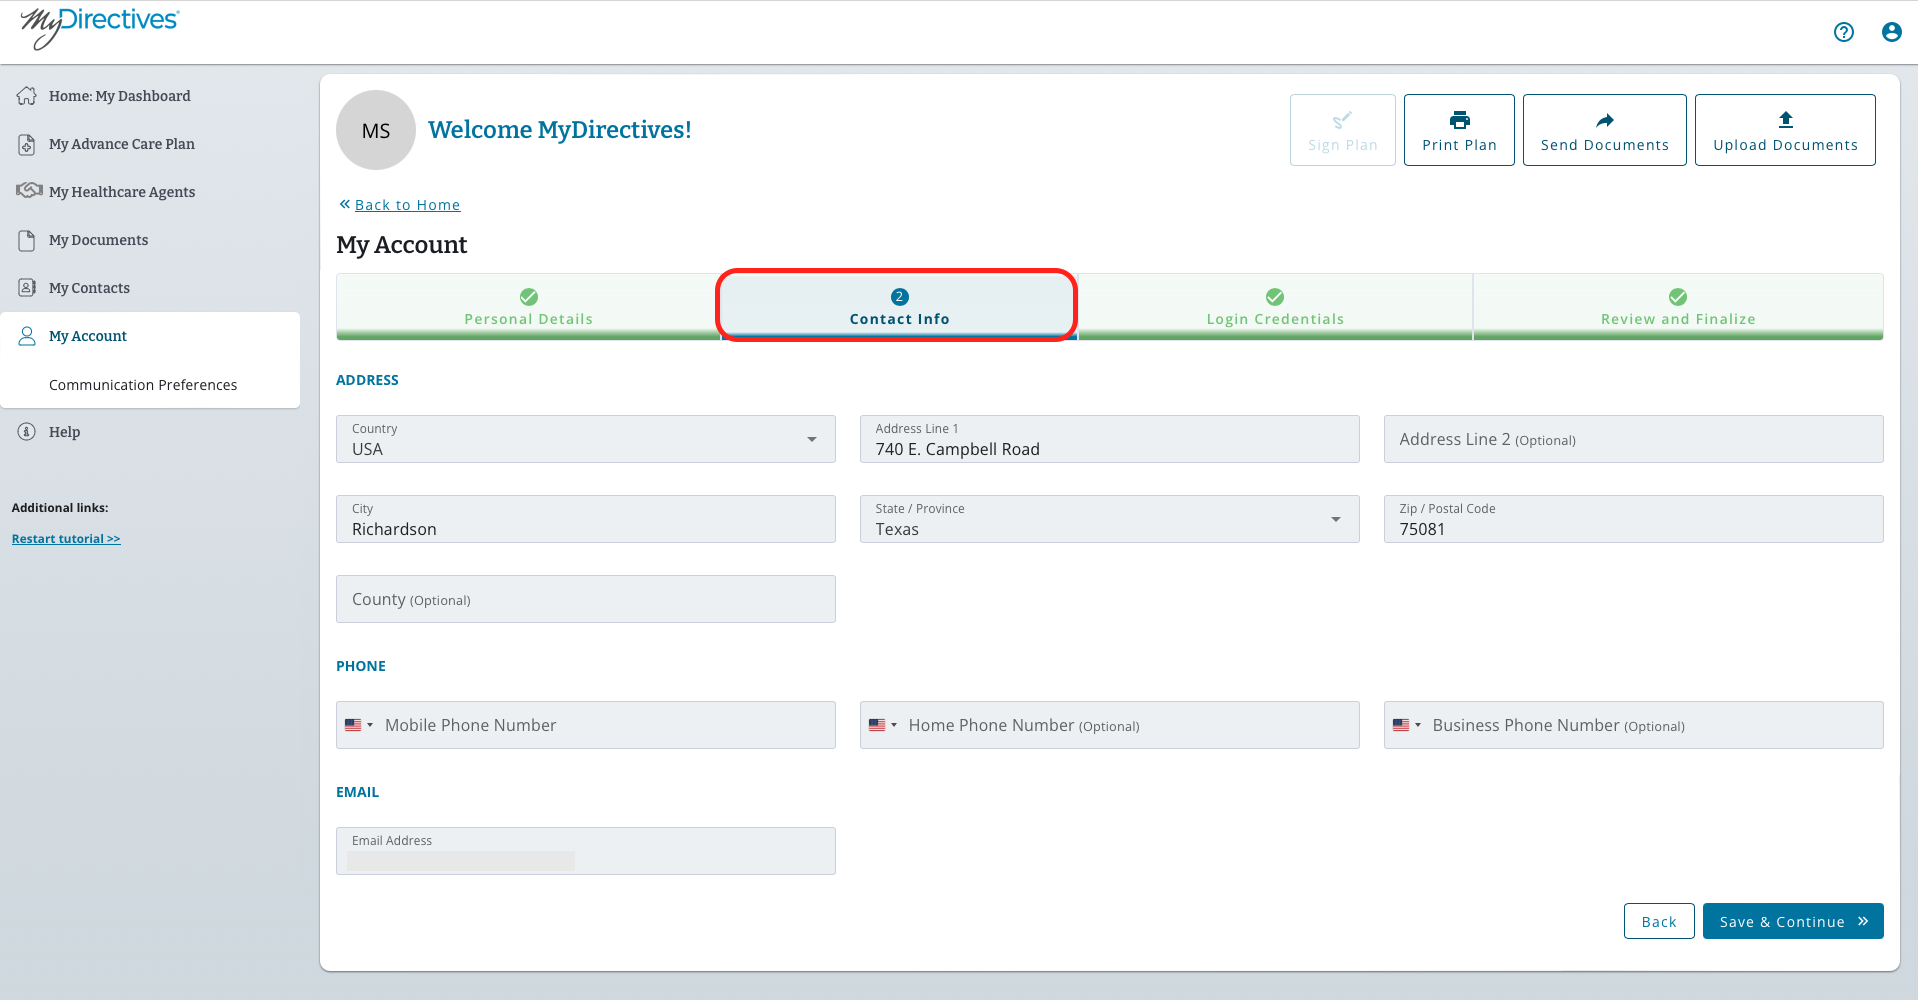Viewport: 1918px width, 1000px height.
Task: Click the Restart tutorial link
Action: click(x=66, y=539)
